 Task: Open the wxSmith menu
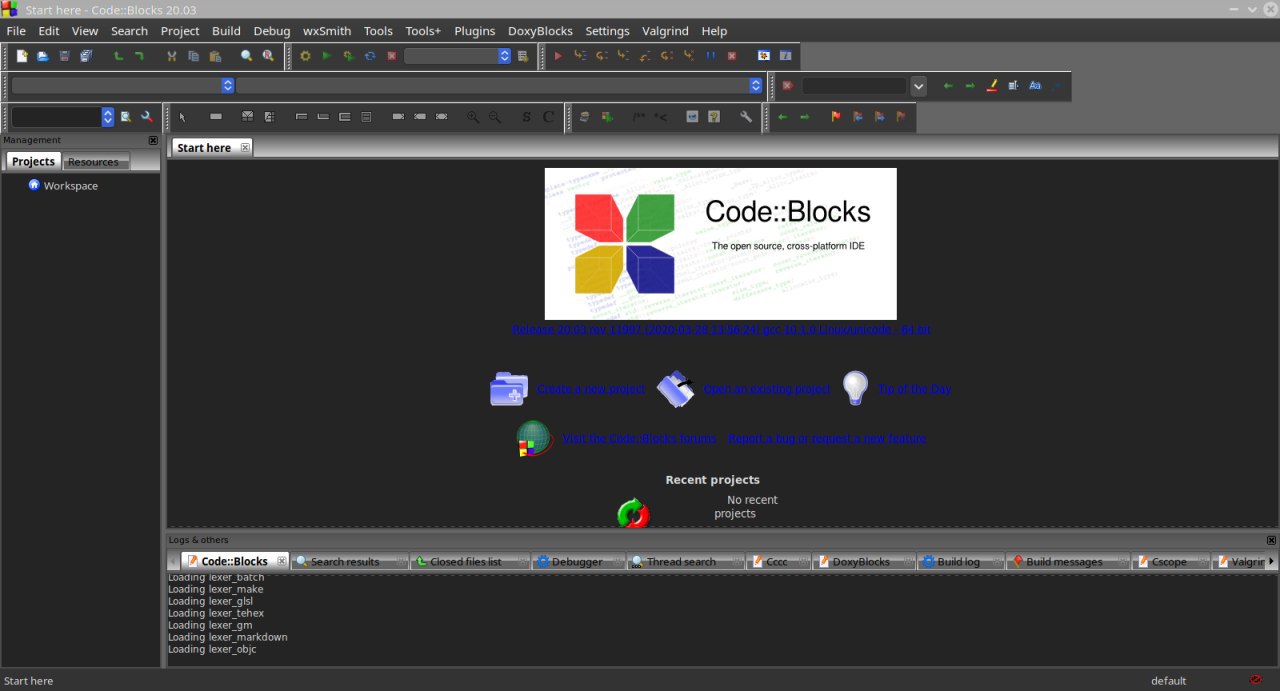pos(327,31)
